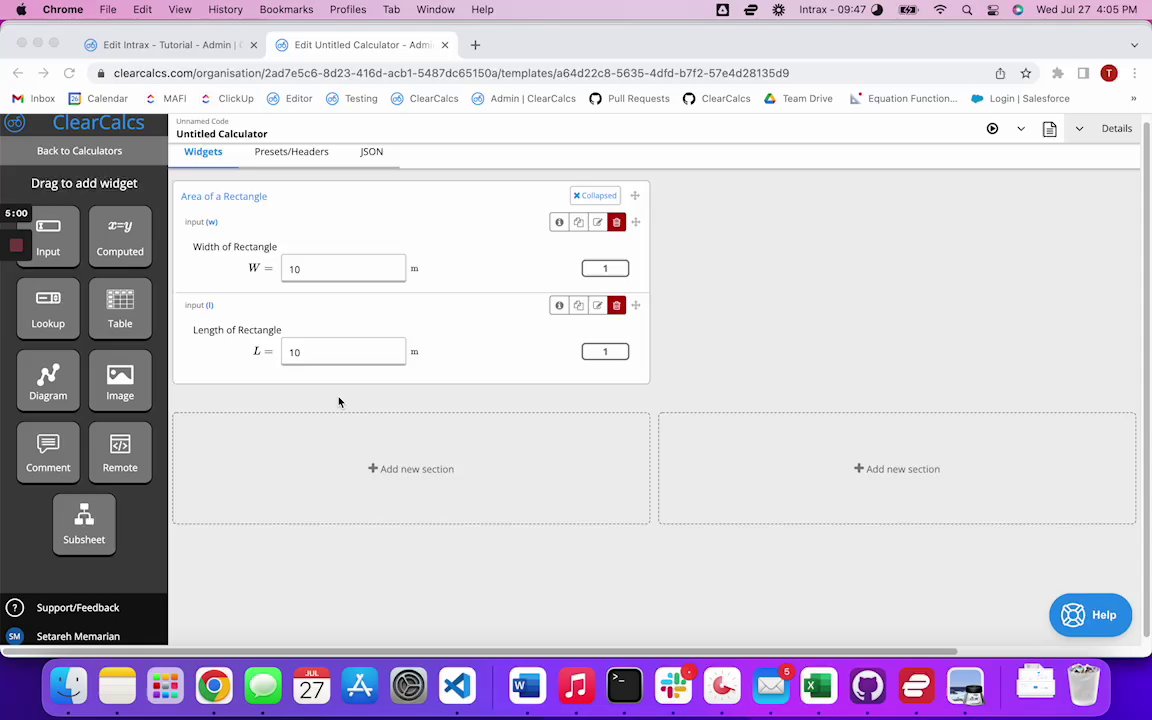
Task: Click the order box in Length row
Action: [605, 351]
